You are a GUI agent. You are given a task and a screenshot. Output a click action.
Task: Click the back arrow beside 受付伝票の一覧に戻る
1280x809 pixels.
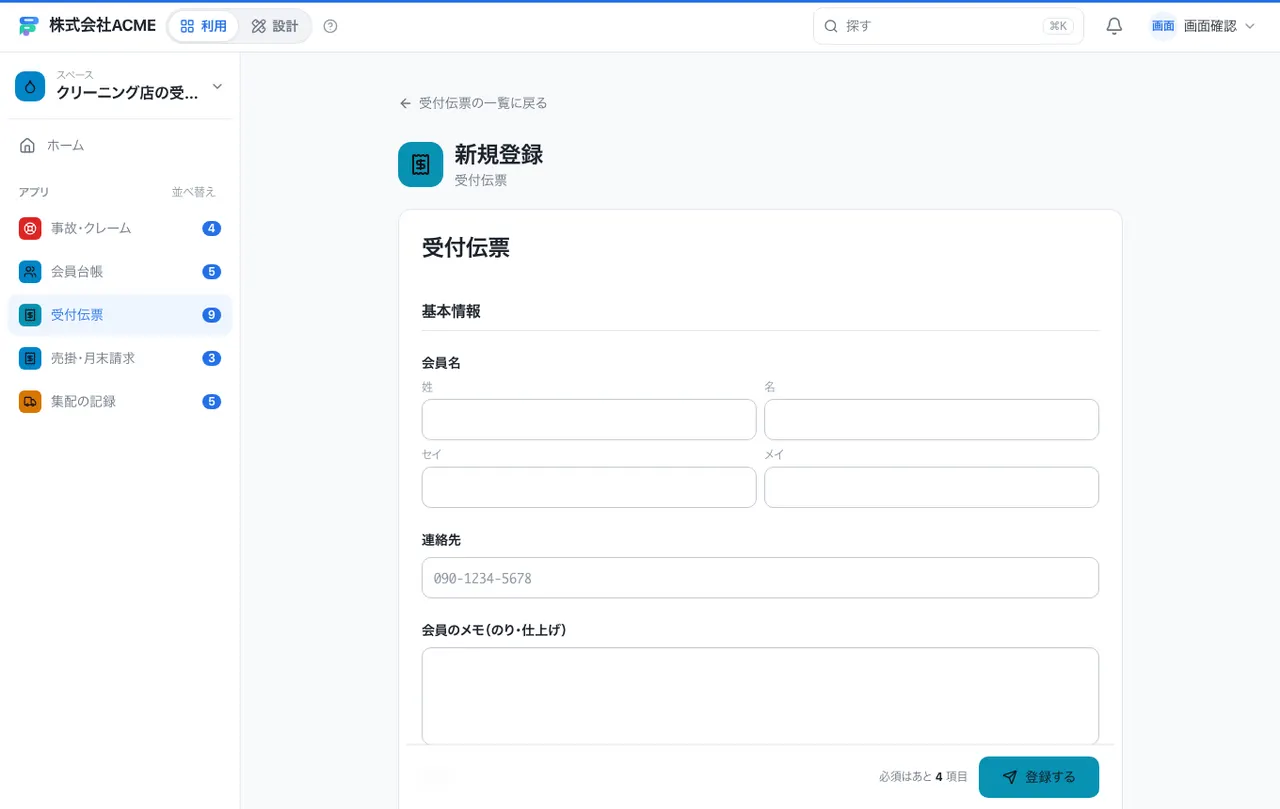click(x=405, y=103)
